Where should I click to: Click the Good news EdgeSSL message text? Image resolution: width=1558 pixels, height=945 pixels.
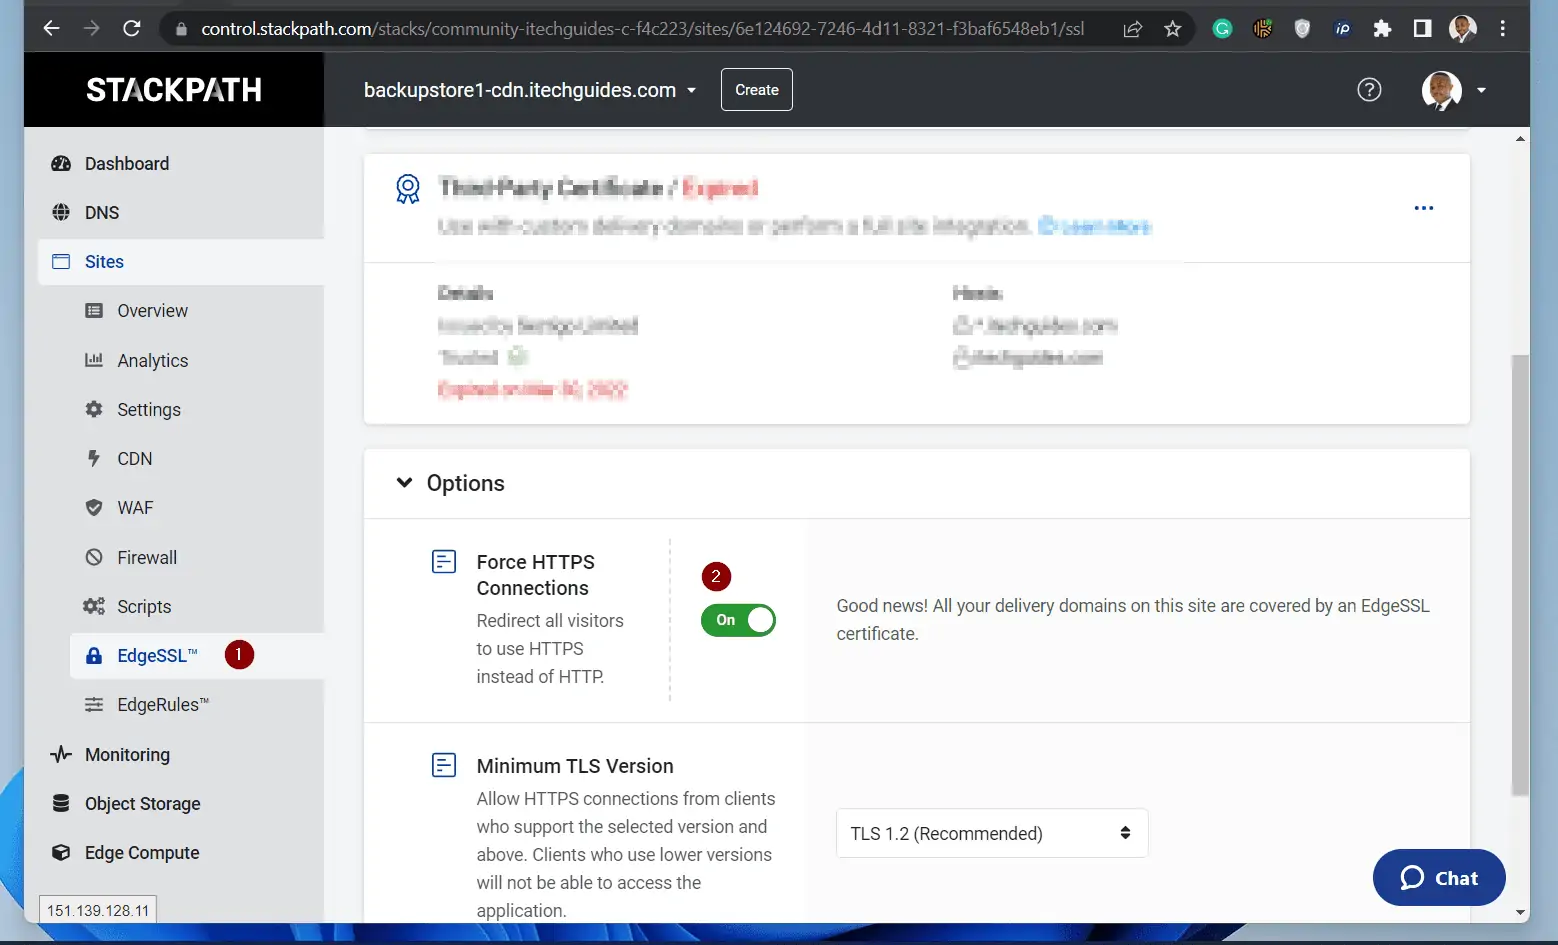tap(1133, 620)
